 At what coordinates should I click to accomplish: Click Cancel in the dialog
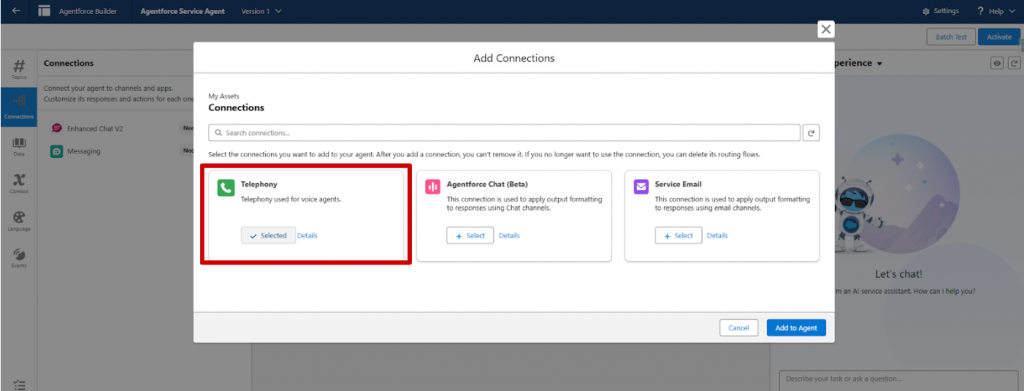coord(739,328)
